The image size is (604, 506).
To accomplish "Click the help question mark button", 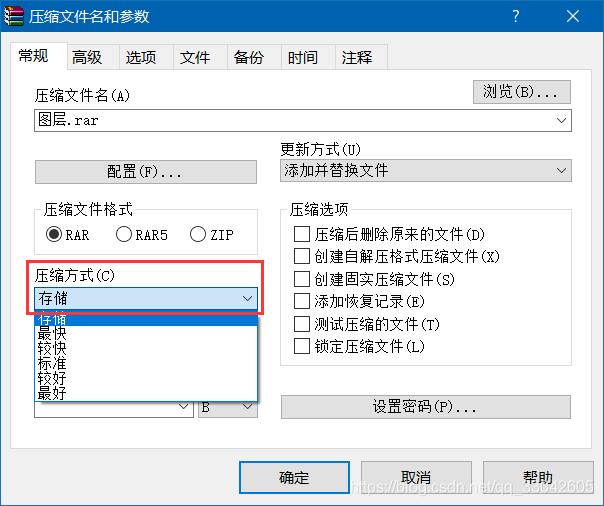I will (x=516, y=16).
